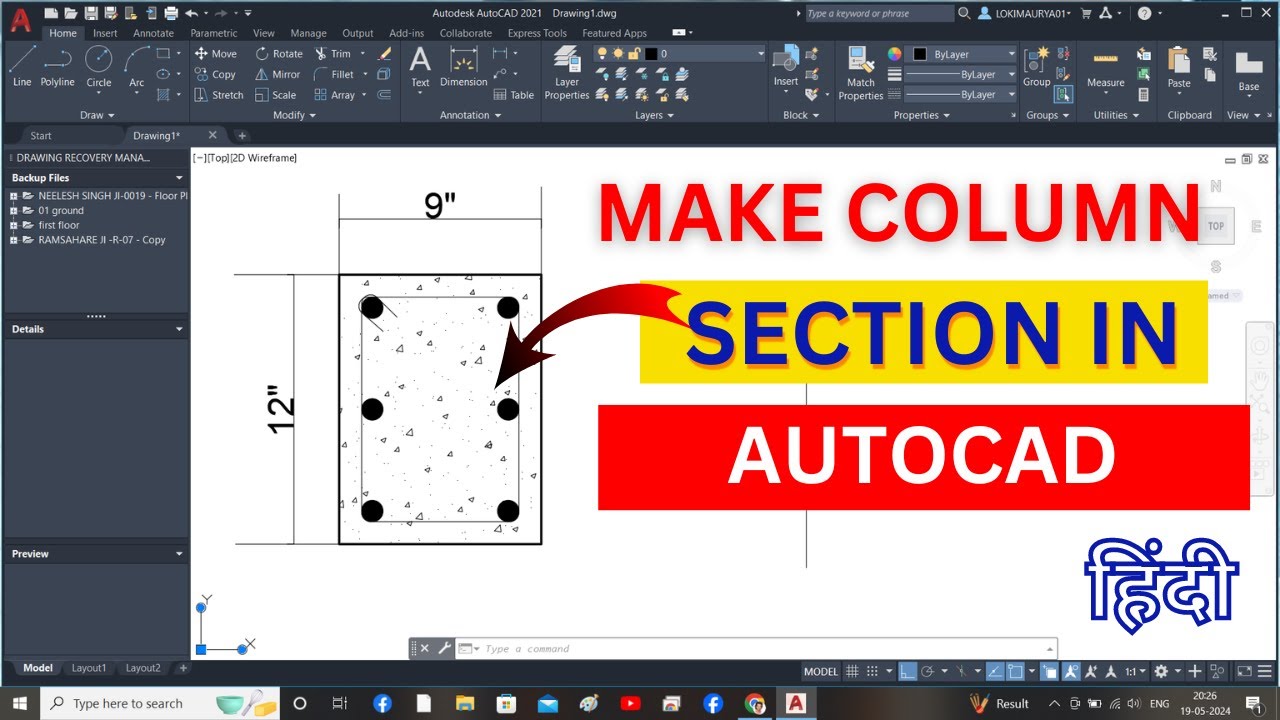Screen dimensions: 1280x720
Task: Toggle snap mode in status bar
Action: click(x=873, y=672)
